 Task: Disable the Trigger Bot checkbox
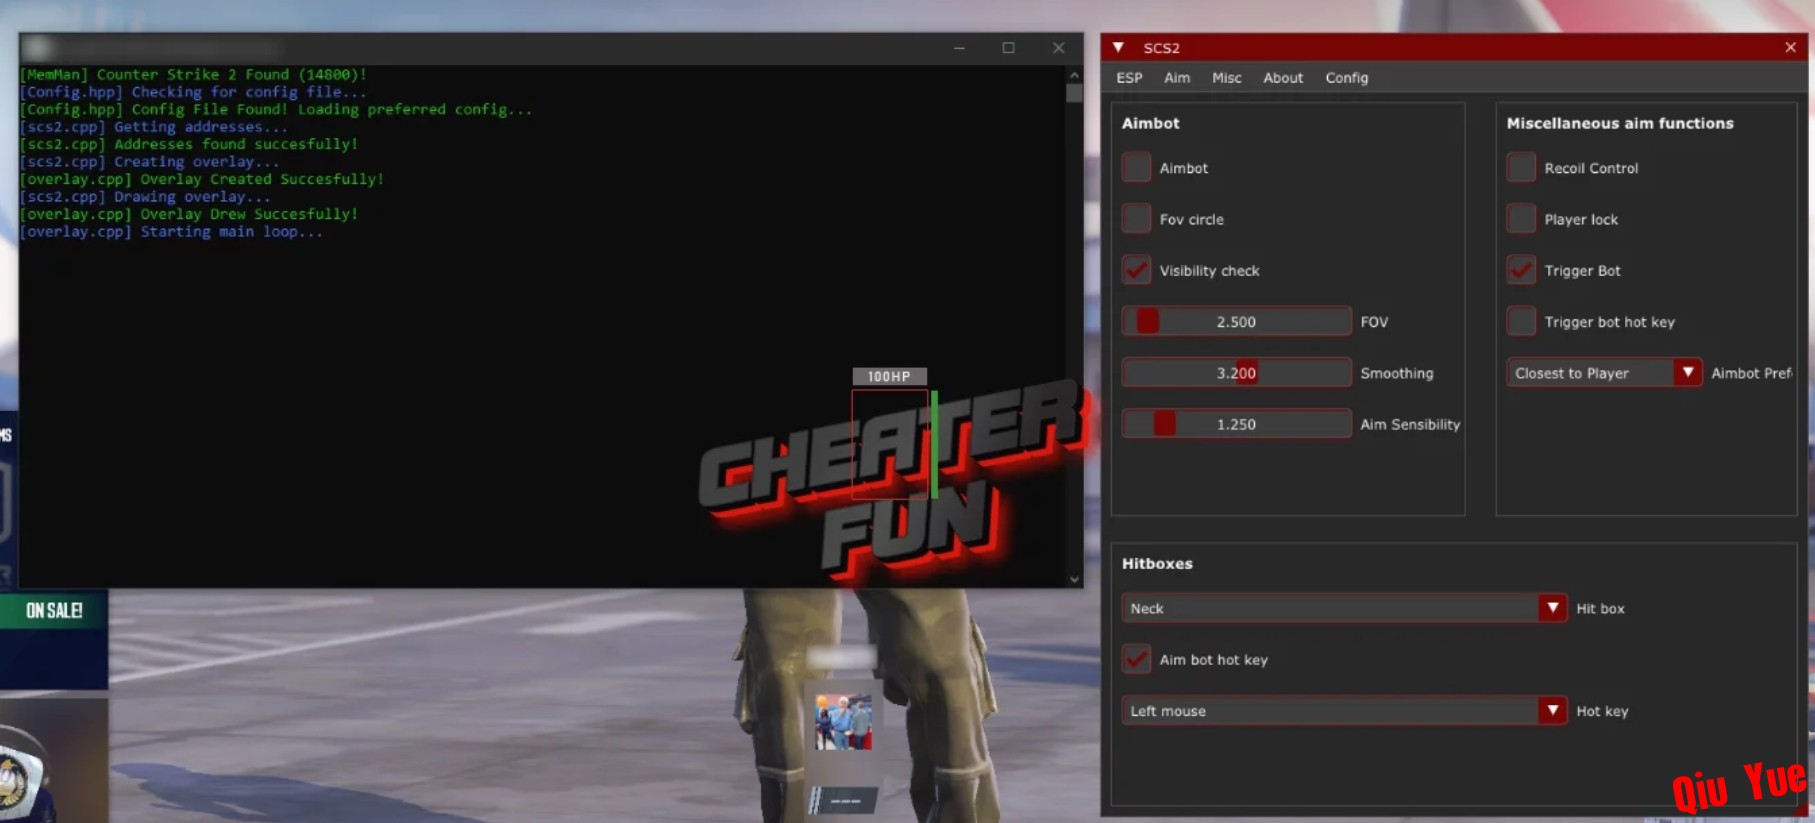1521,270
